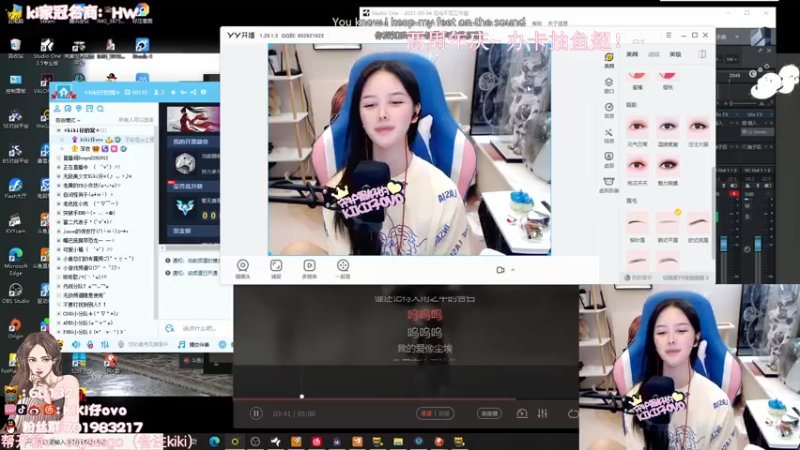The width and height of the screenshot is (800, 450).
Task: Expand the small arrow beside camera icon
Action: 513,270
